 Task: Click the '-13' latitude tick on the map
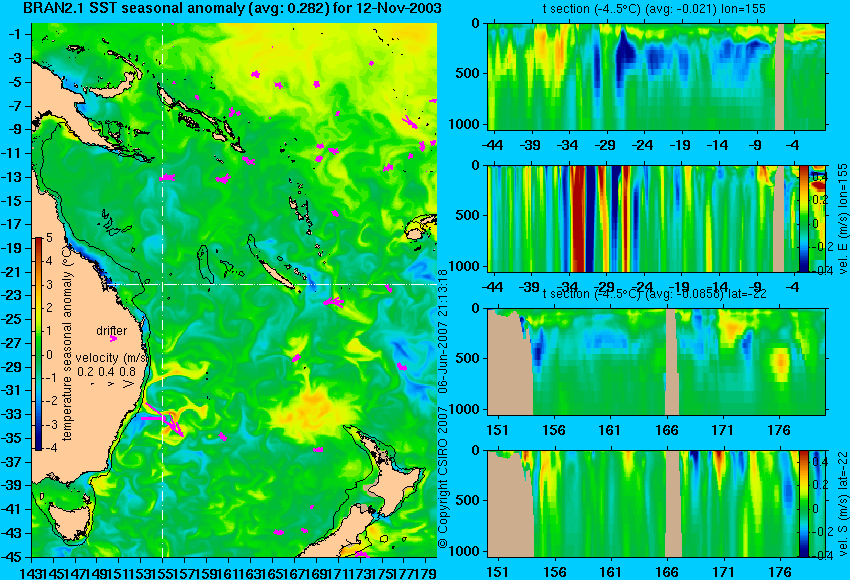14,177
